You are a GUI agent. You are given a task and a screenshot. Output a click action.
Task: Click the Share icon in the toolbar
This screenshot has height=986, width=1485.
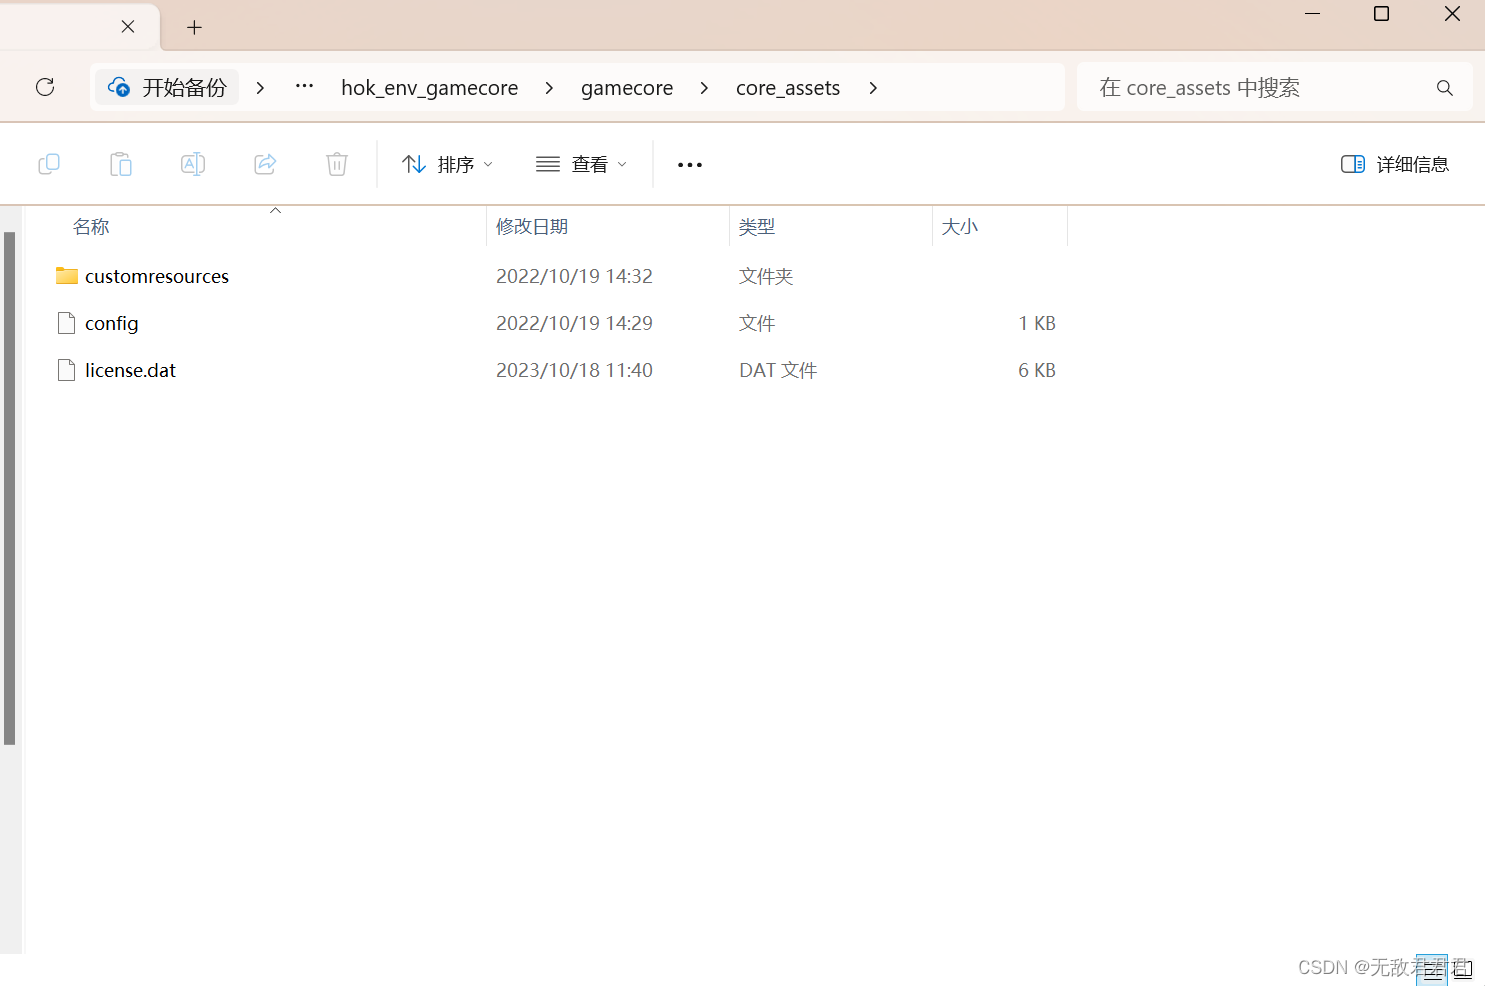pyautogui.click(x=264, y=163)
